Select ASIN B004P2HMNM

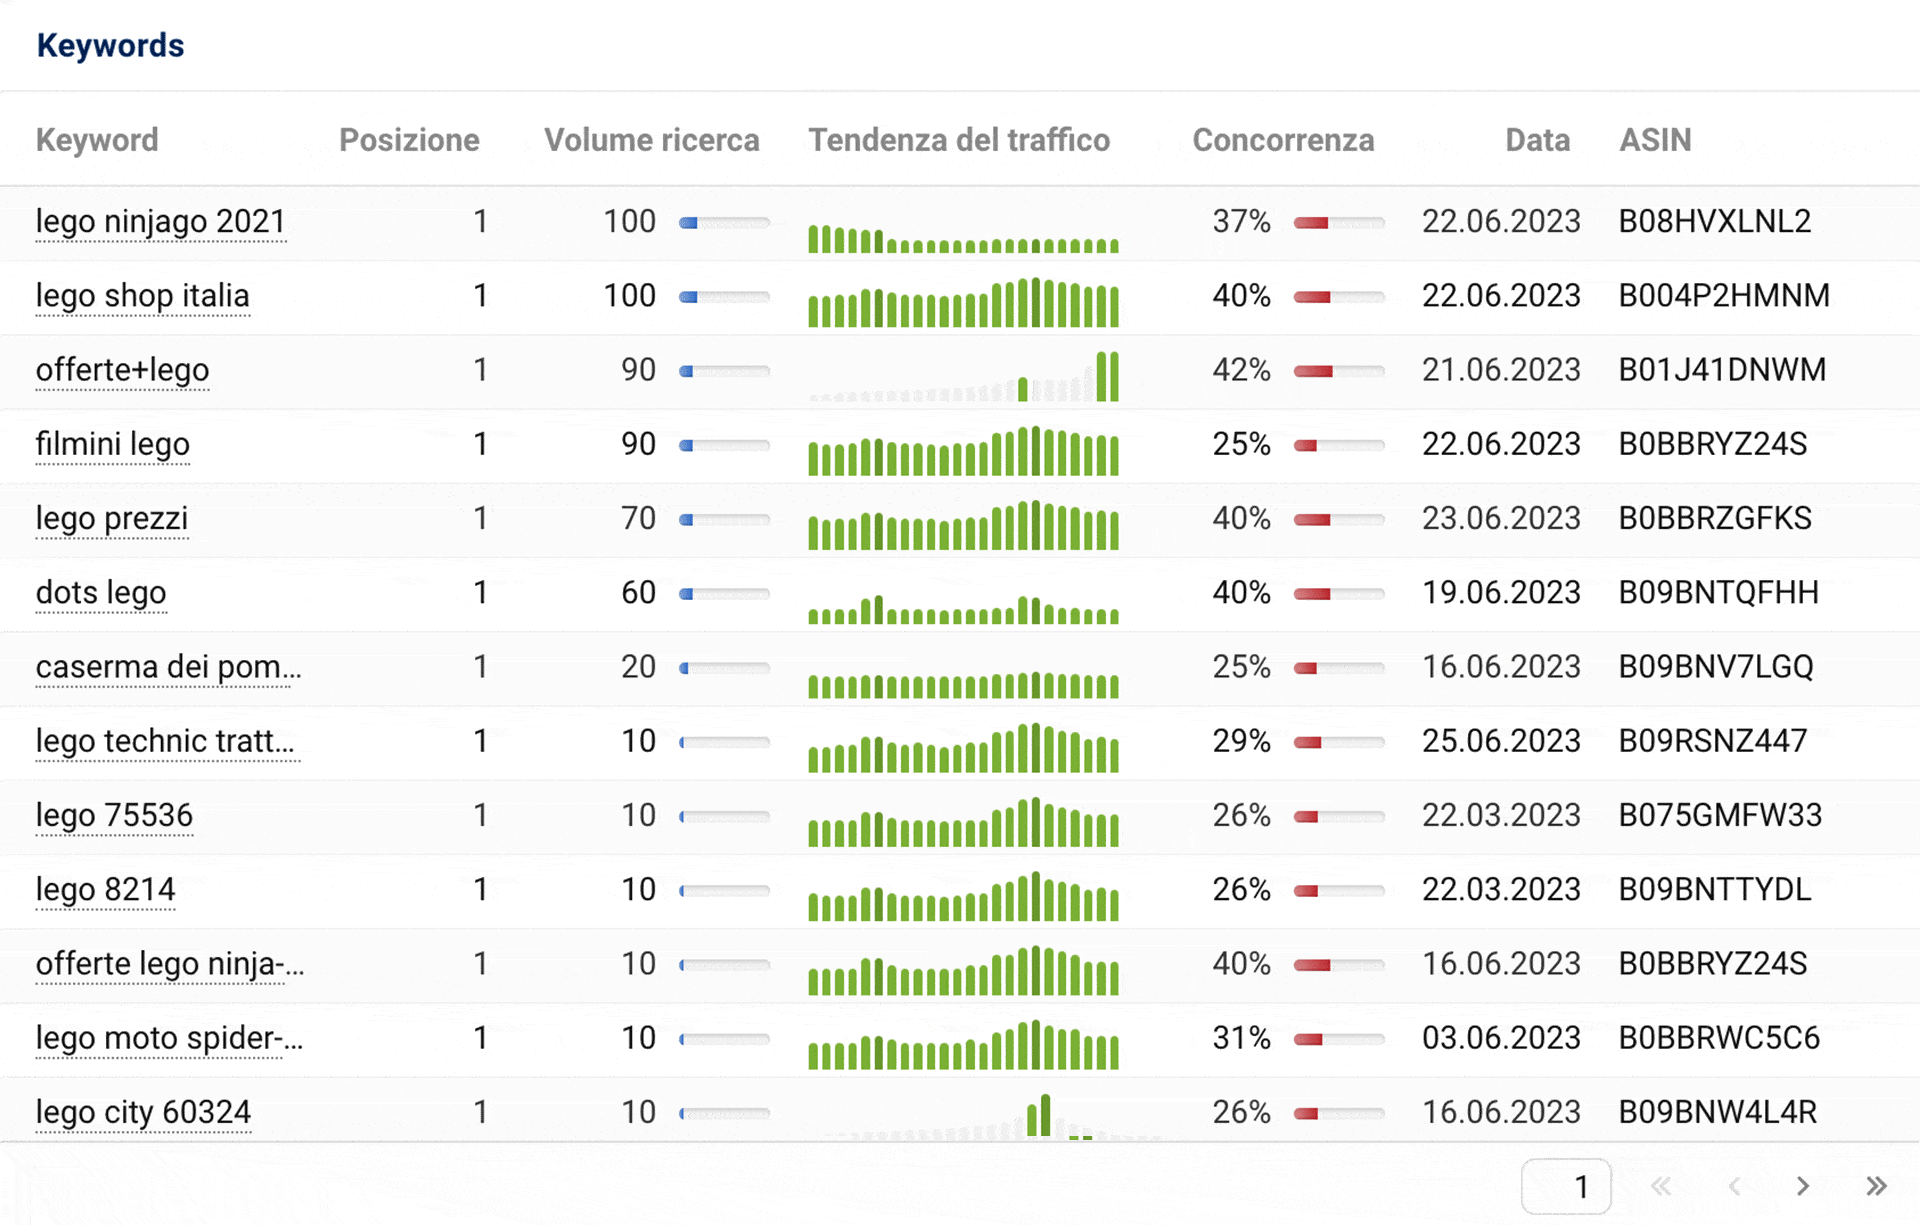[x=1724, y=296]
